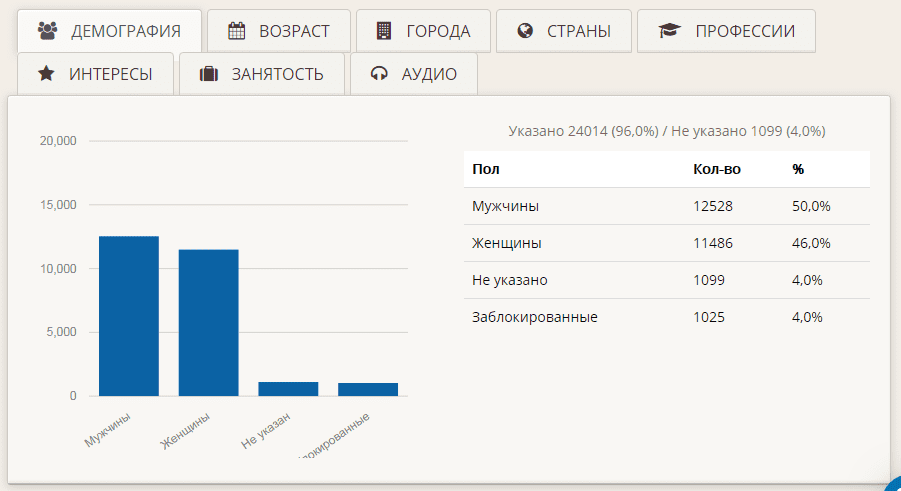Open the СТРАНЫ tab label
The width and height of the screenshot is (901, 491).
click(579, 31)
